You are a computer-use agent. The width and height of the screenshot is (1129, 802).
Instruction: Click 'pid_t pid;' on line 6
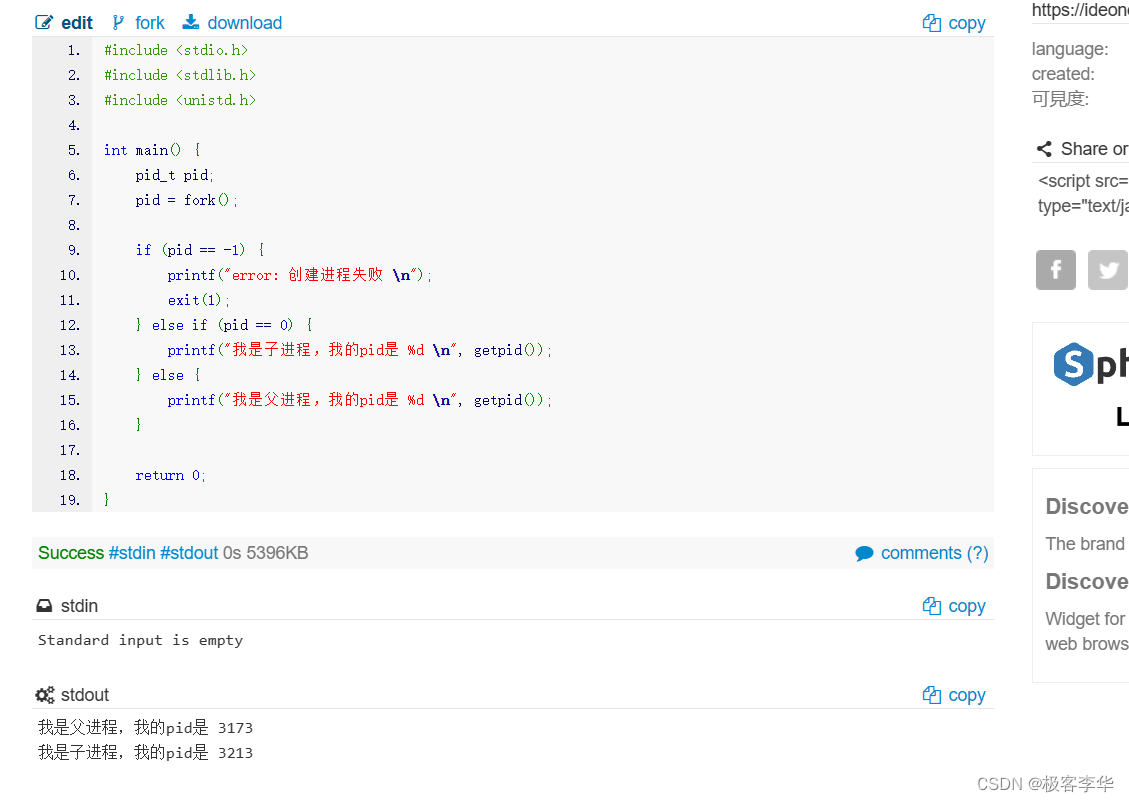point(174,176)
